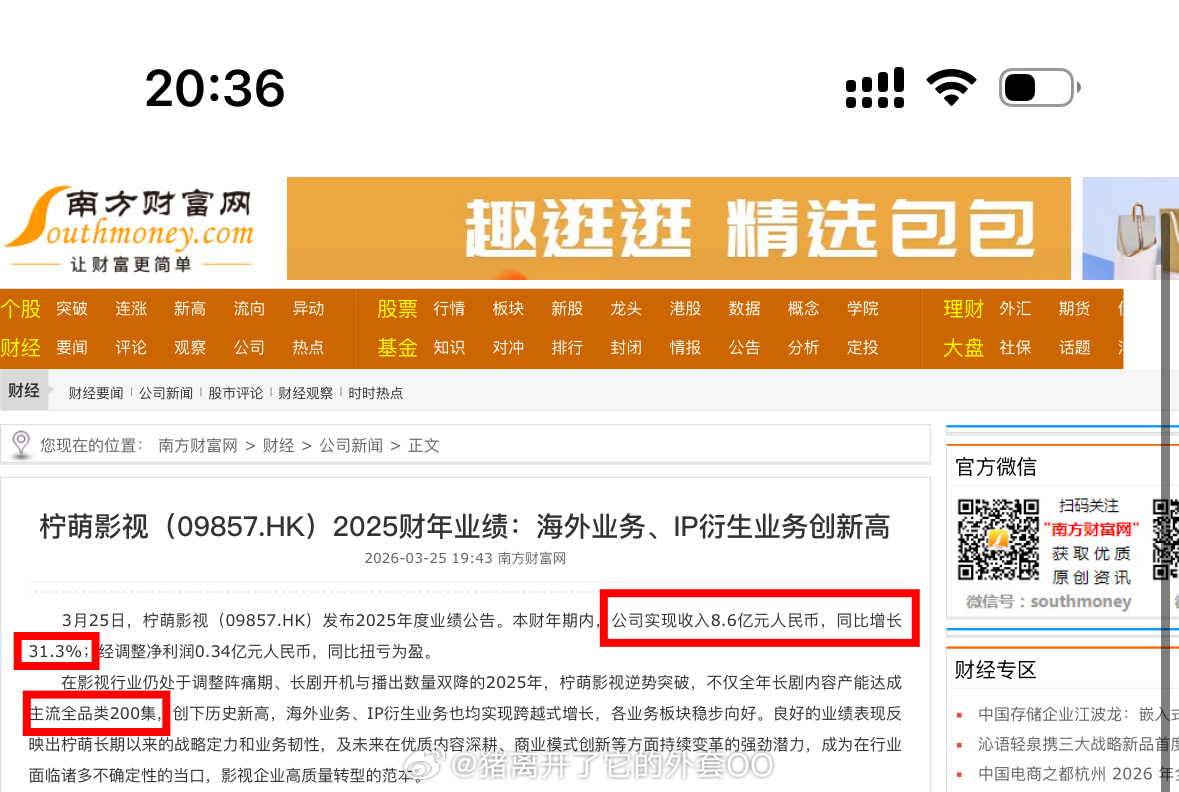Open the 基金 category heading
The width and height of the screenshot is (1179, 792).
click(x=397, y=347)
